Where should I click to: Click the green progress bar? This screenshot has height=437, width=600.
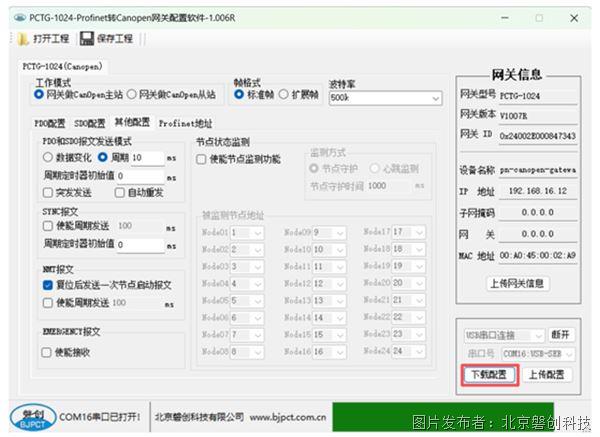443,417
